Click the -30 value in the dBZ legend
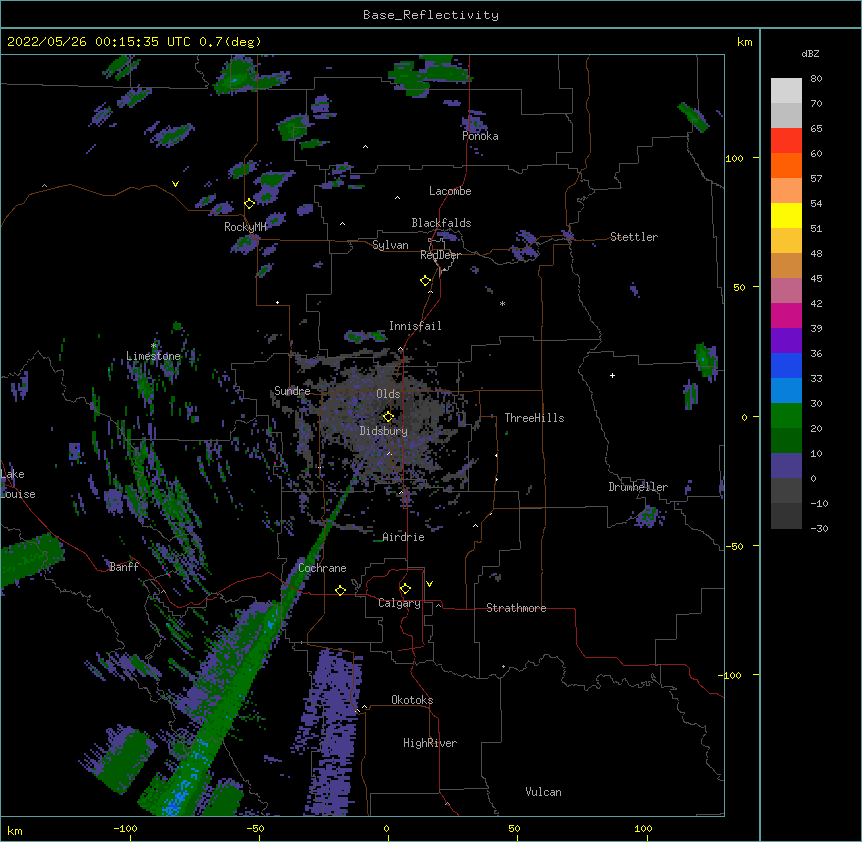 [x=819, y=529]
